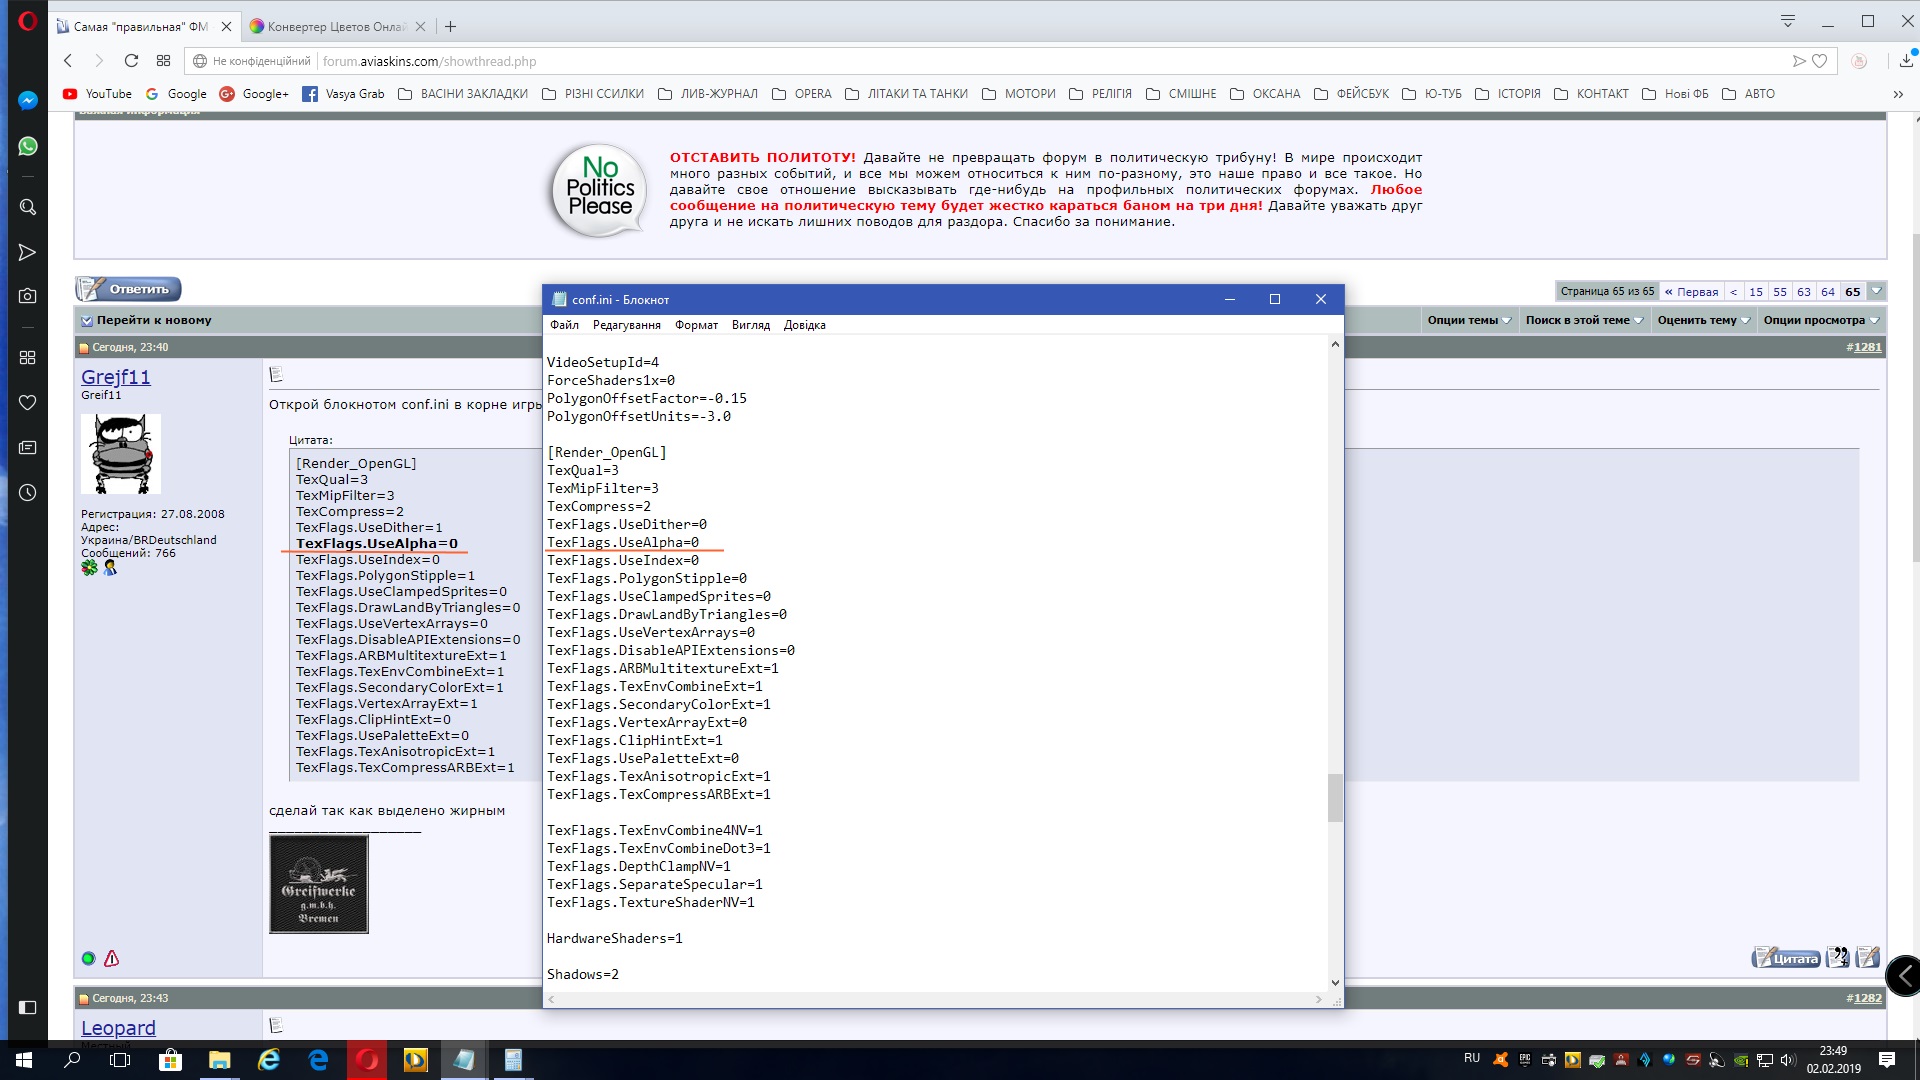Open Messenger in the Opera sidebar
The image size is (1920, 1080).
click(28, 100)
